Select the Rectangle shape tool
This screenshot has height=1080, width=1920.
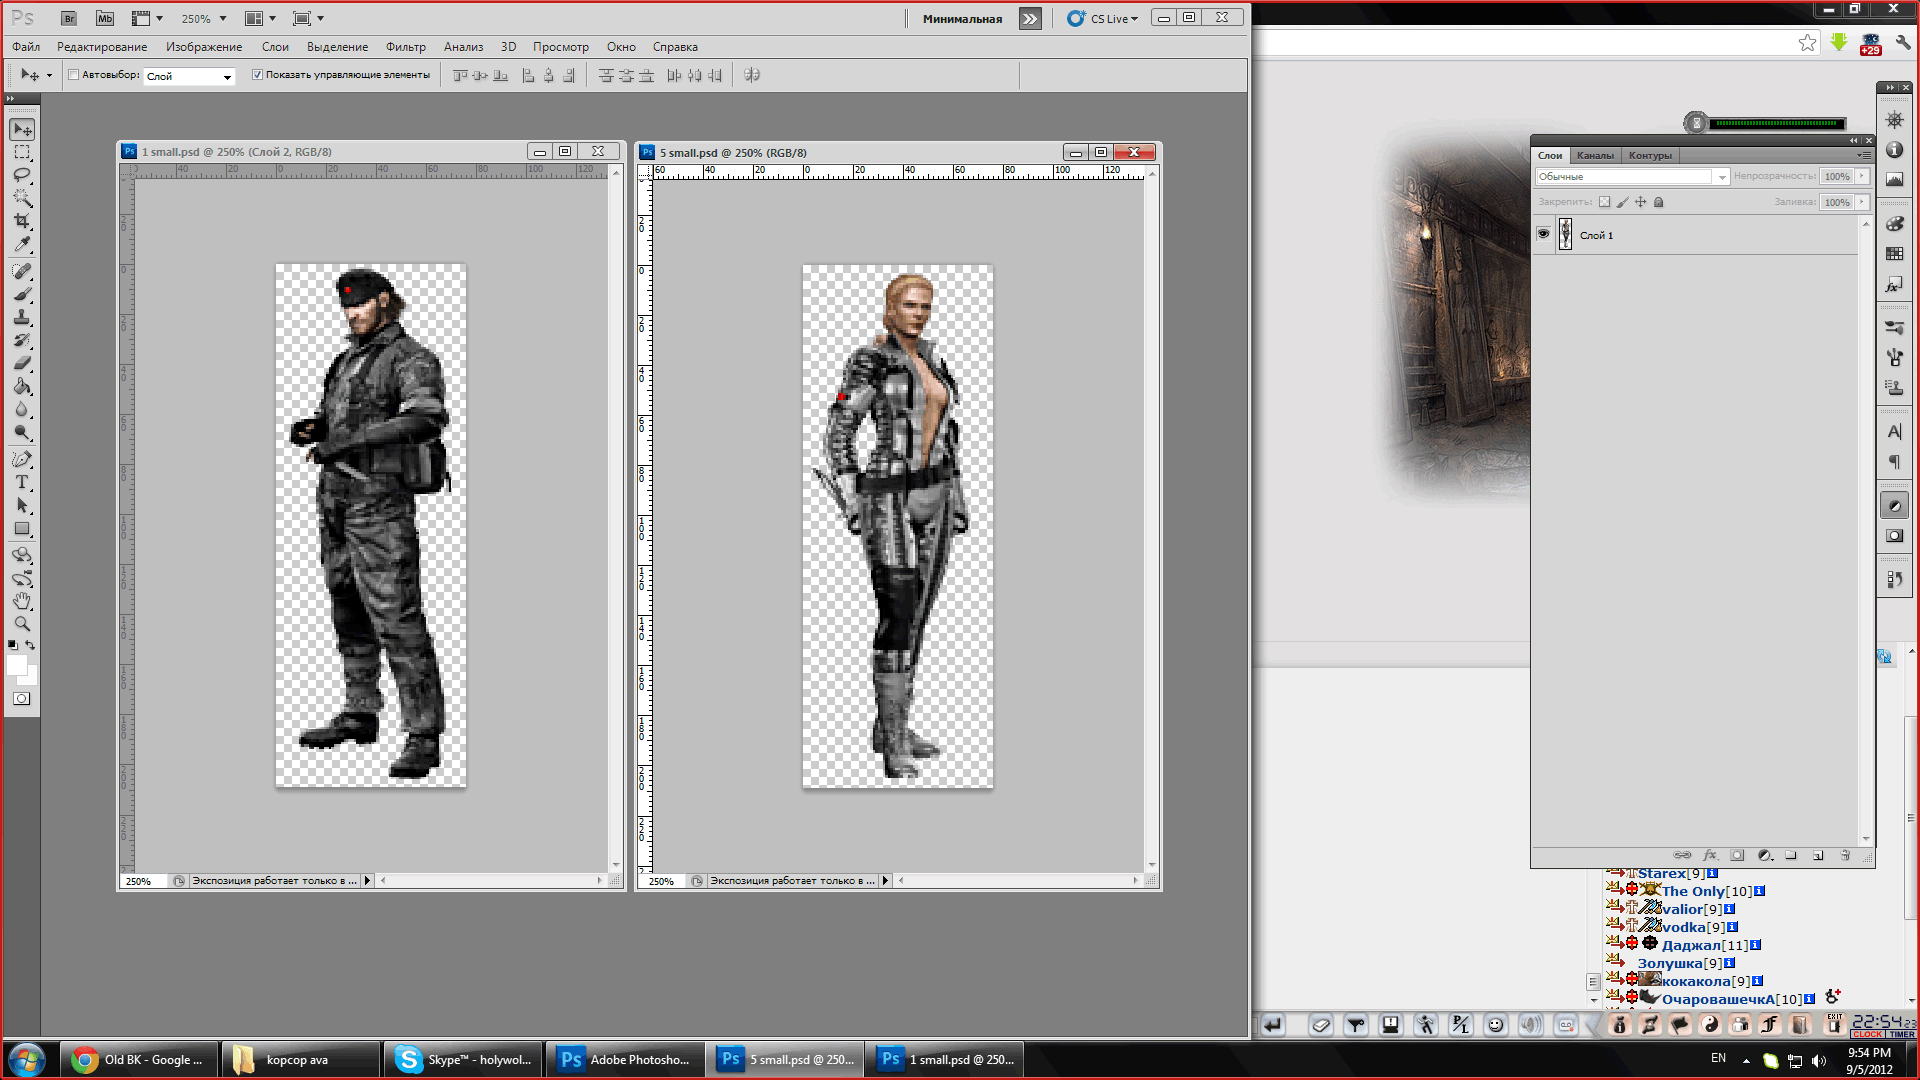coord(22,528)
